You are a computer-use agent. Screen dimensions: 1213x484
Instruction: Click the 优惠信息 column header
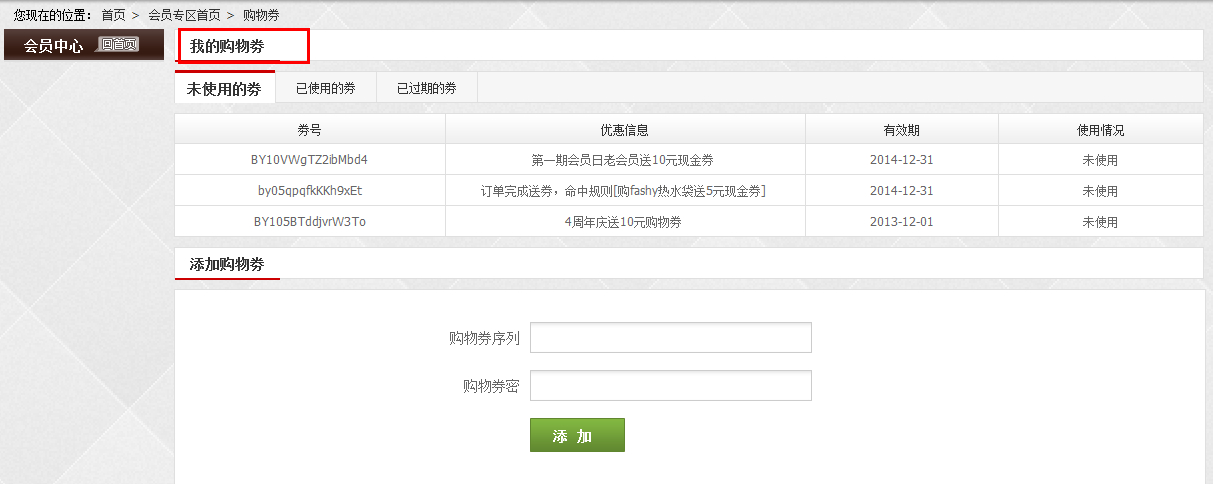624,130
